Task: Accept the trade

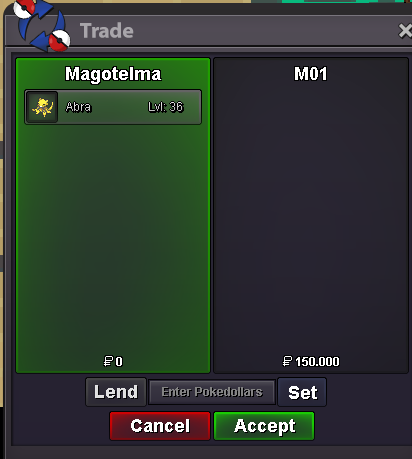Action: 264,426
